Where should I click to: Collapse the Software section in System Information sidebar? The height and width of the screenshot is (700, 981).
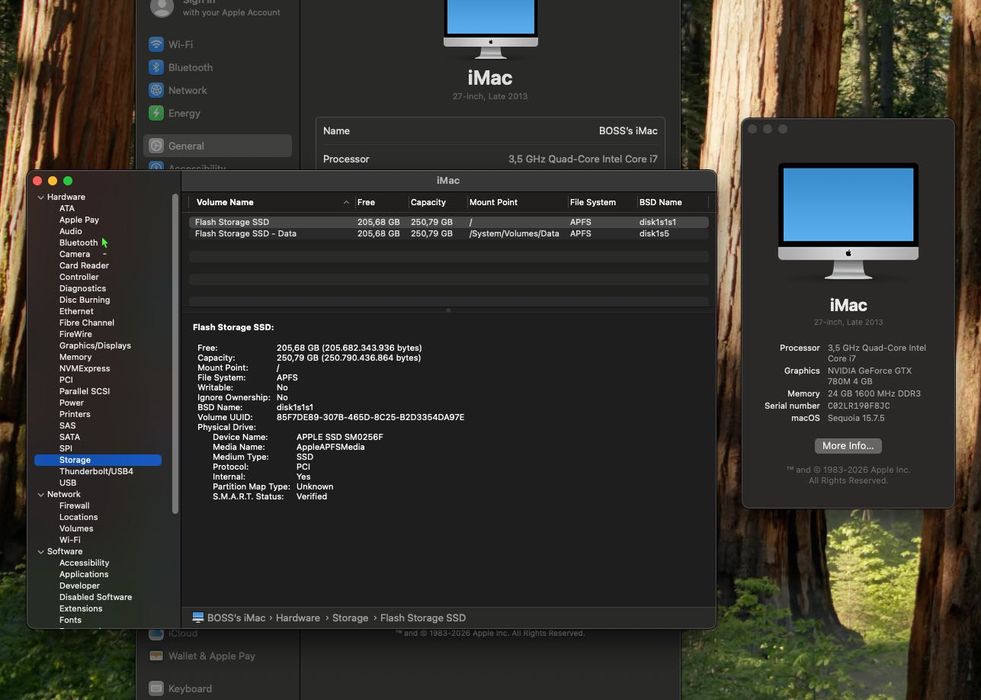(x=41, y=552)
